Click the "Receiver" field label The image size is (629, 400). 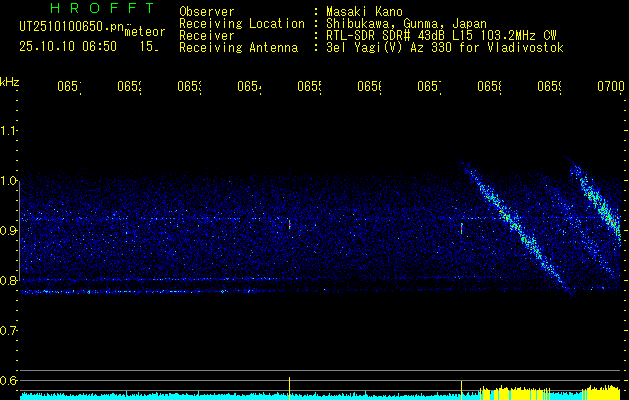coord(207,36)
